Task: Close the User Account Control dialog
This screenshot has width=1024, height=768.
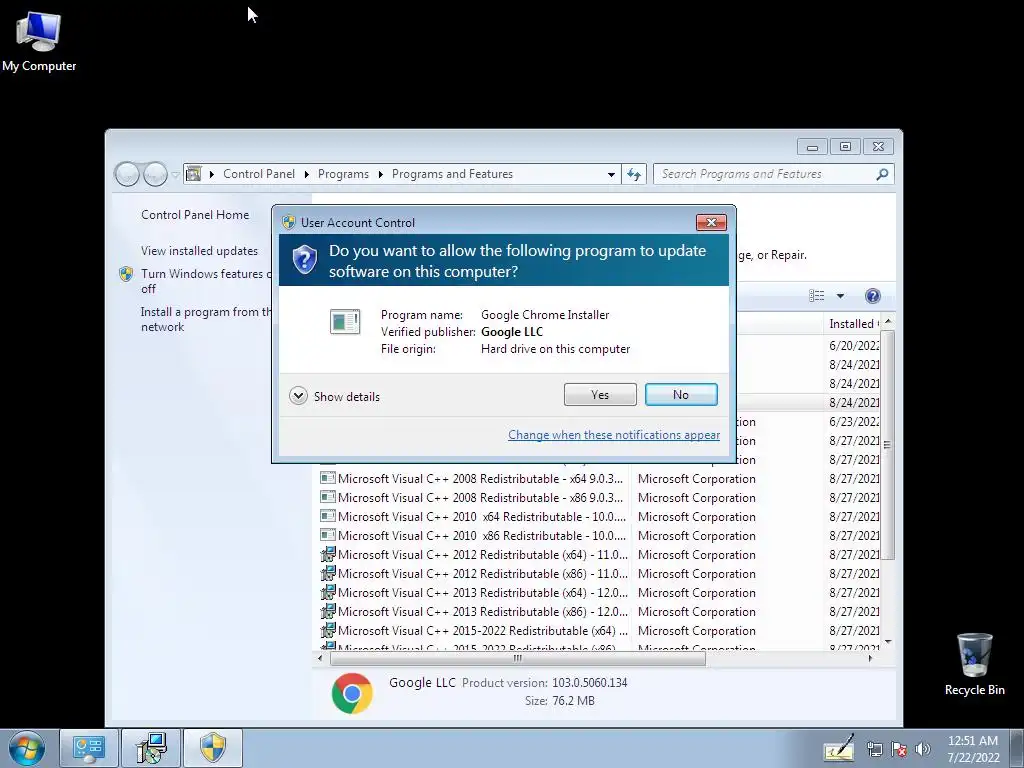Action: (x=711, y=223)
